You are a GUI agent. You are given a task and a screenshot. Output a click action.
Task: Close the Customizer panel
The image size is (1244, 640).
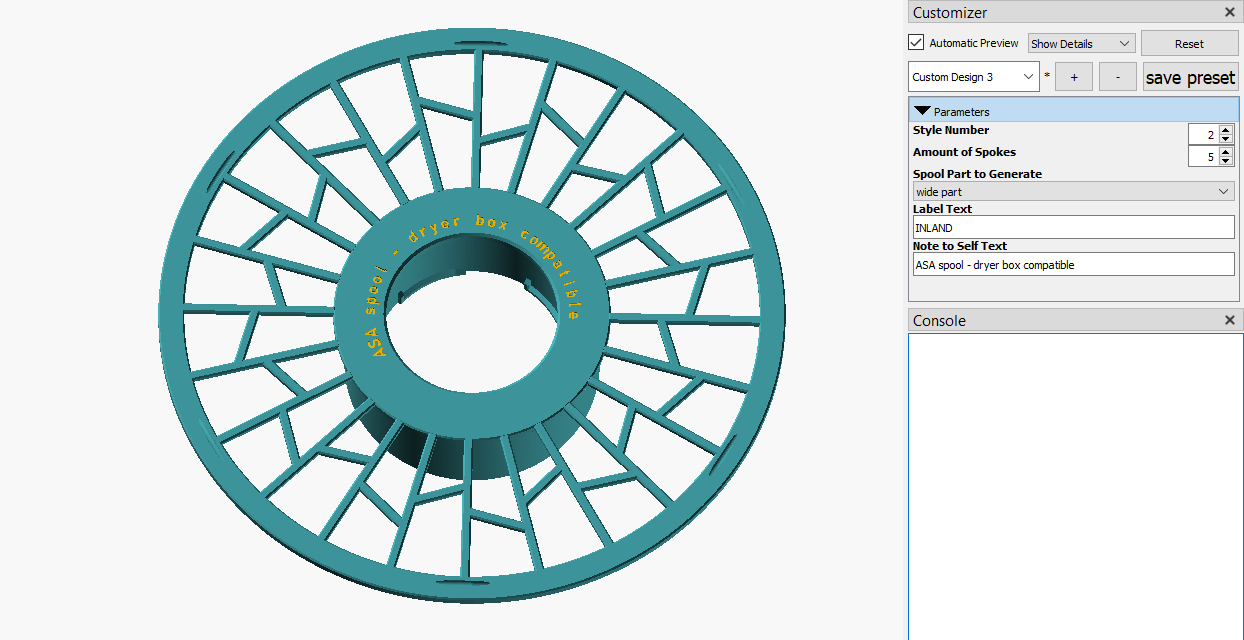1230,13
